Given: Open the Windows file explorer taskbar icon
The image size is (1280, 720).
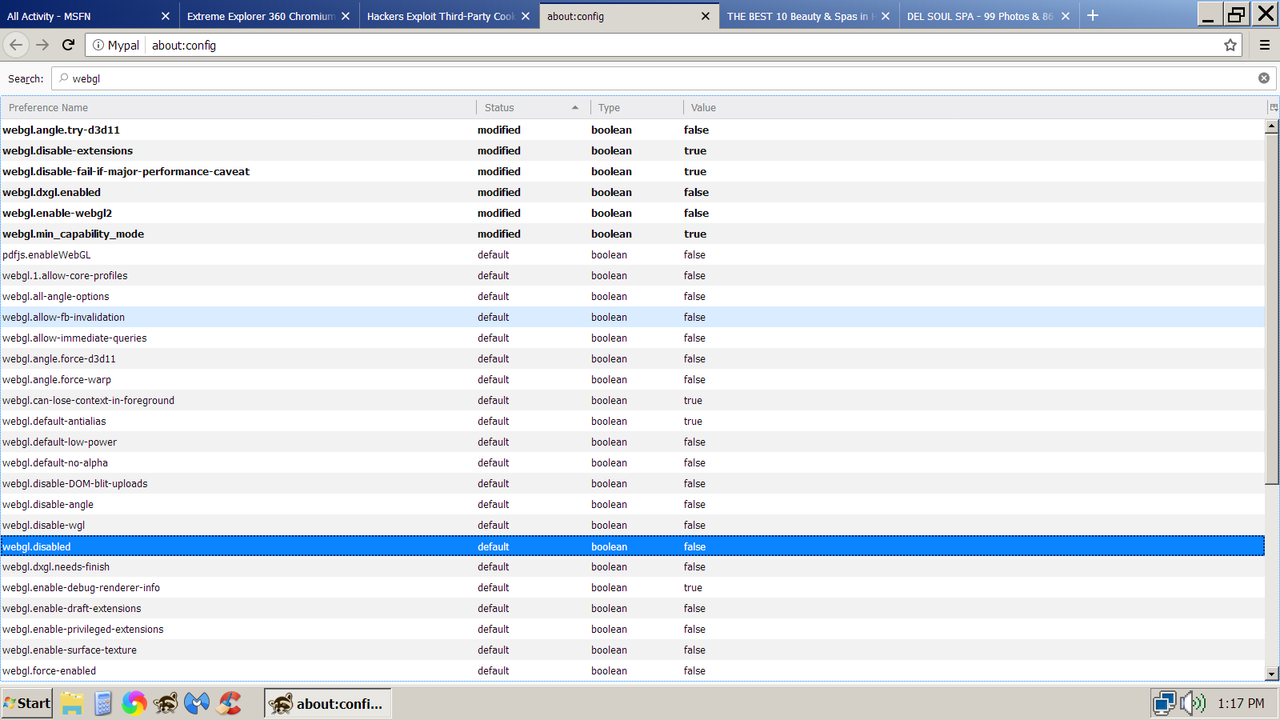Looking at the screenshot, I should coord(72,703).
